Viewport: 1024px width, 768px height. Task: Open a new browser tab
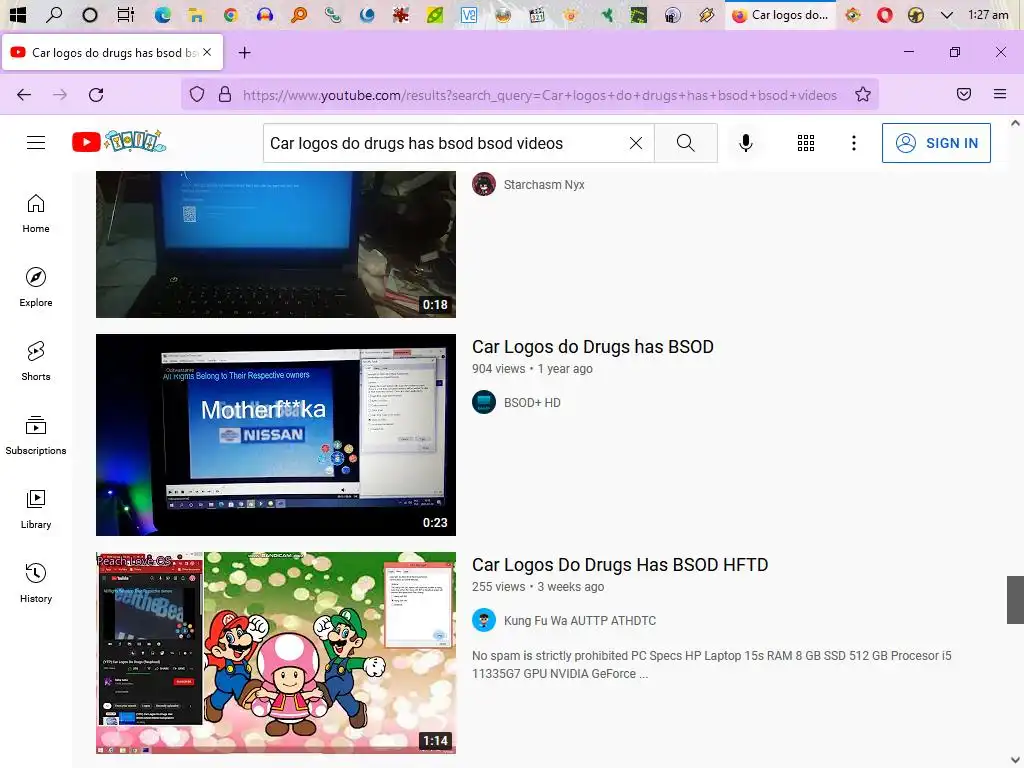point(244,52)
